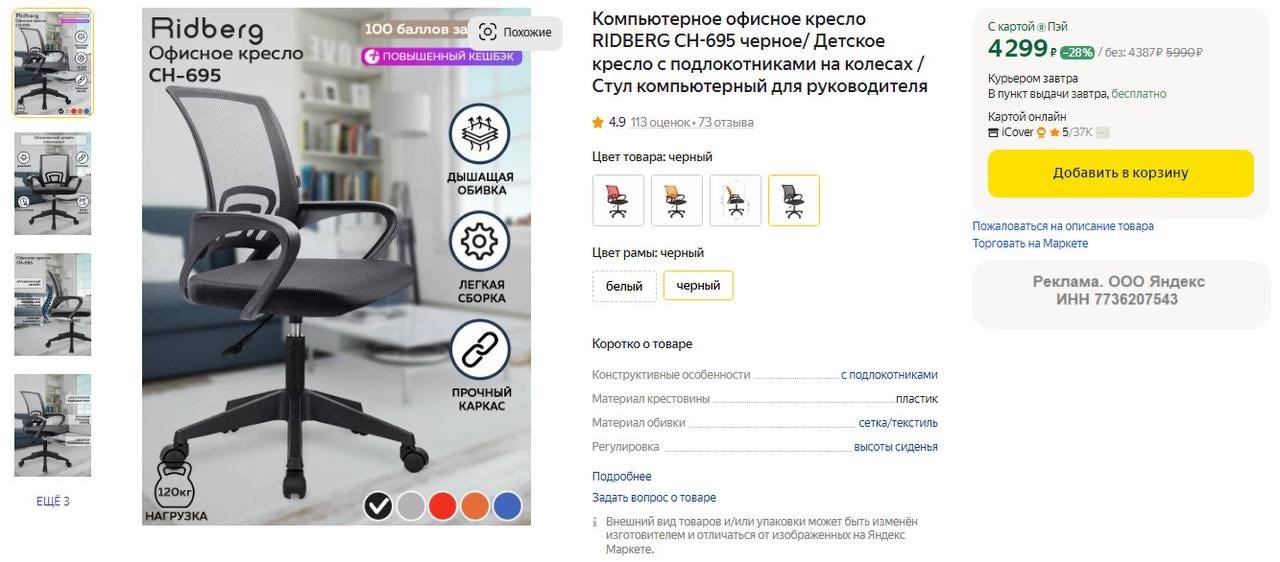Pick the orange chair color variant swatch

(x=676, y=200)
